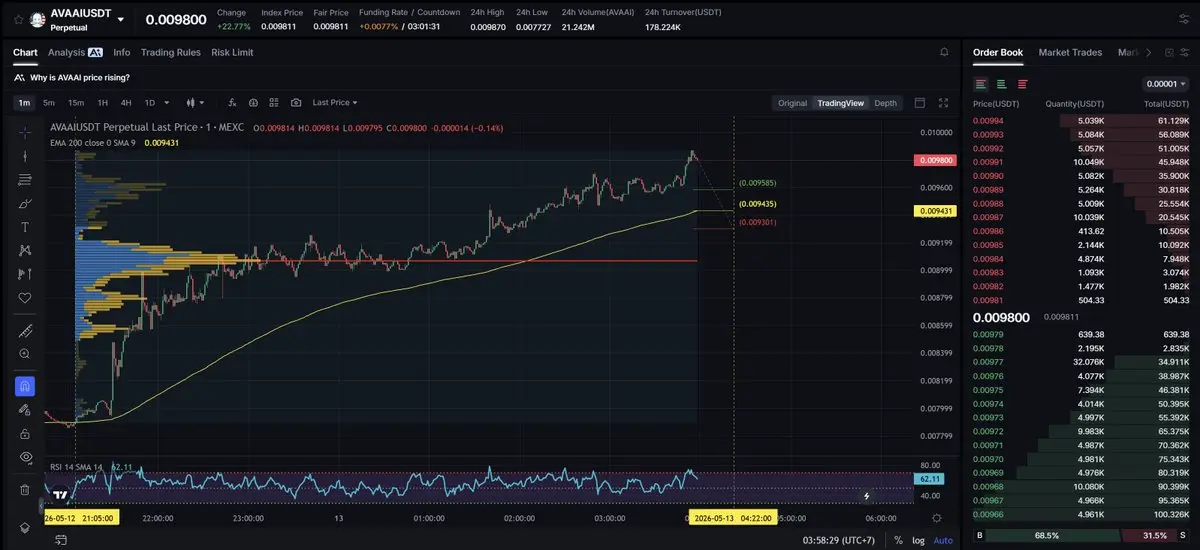Select the brush drawing tool
Image resolution: width=1200 pixels, height=550 pixels.
[x=25, y=203]
